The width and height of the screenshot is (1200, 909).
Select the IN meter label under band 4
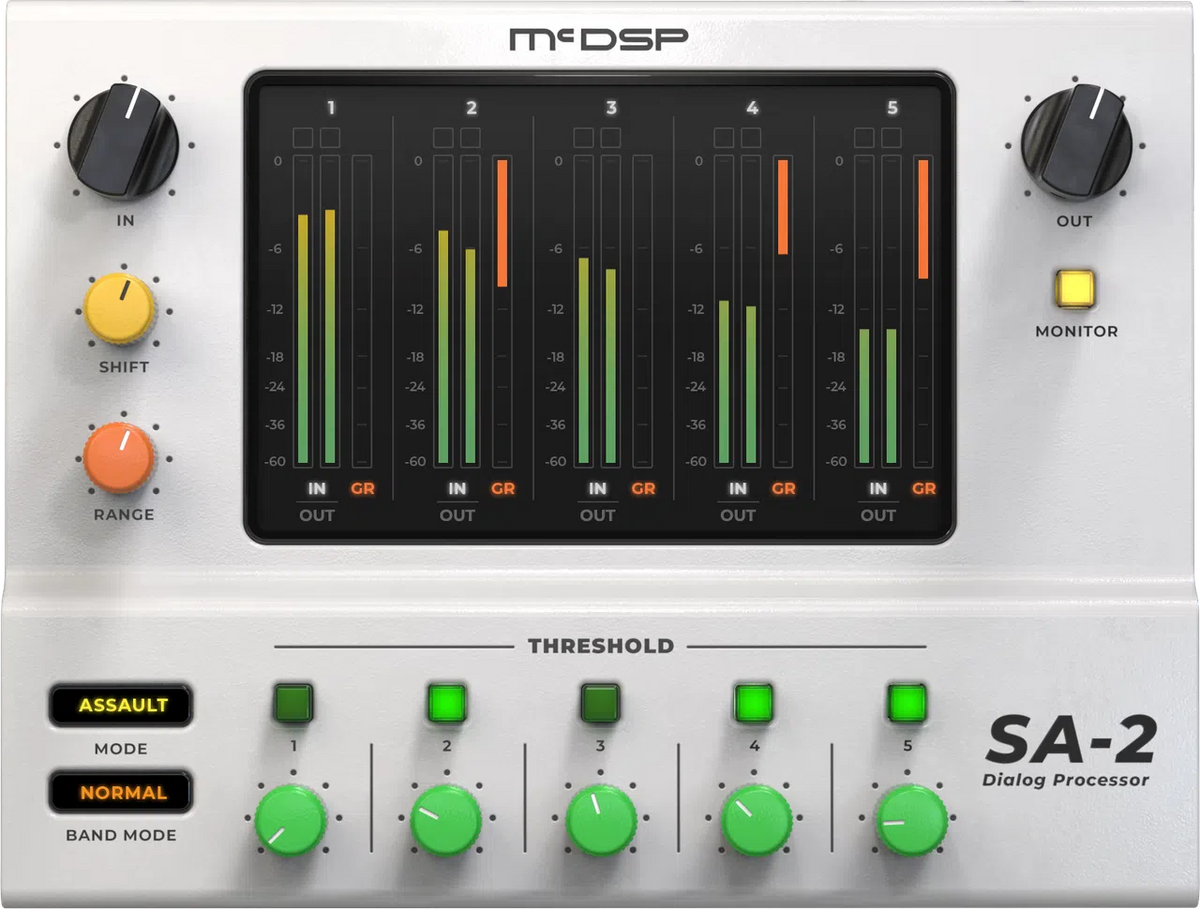(737, 489)
